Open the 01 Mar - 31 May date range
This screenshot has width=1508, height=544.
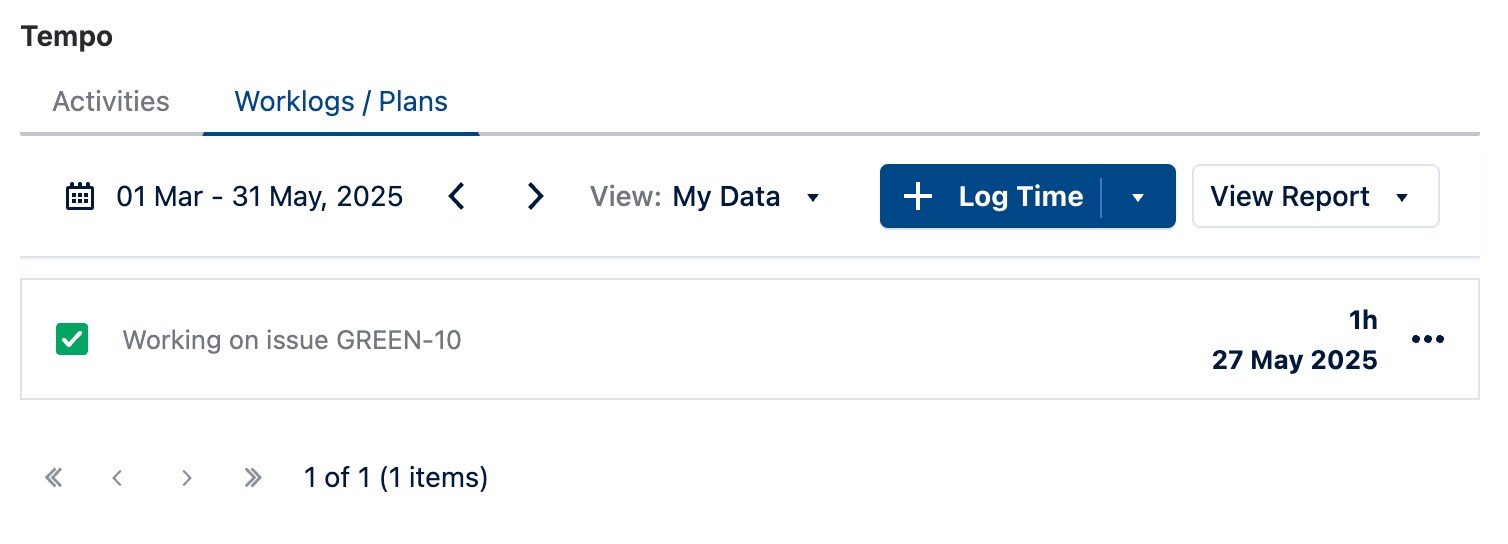point(260,196)
